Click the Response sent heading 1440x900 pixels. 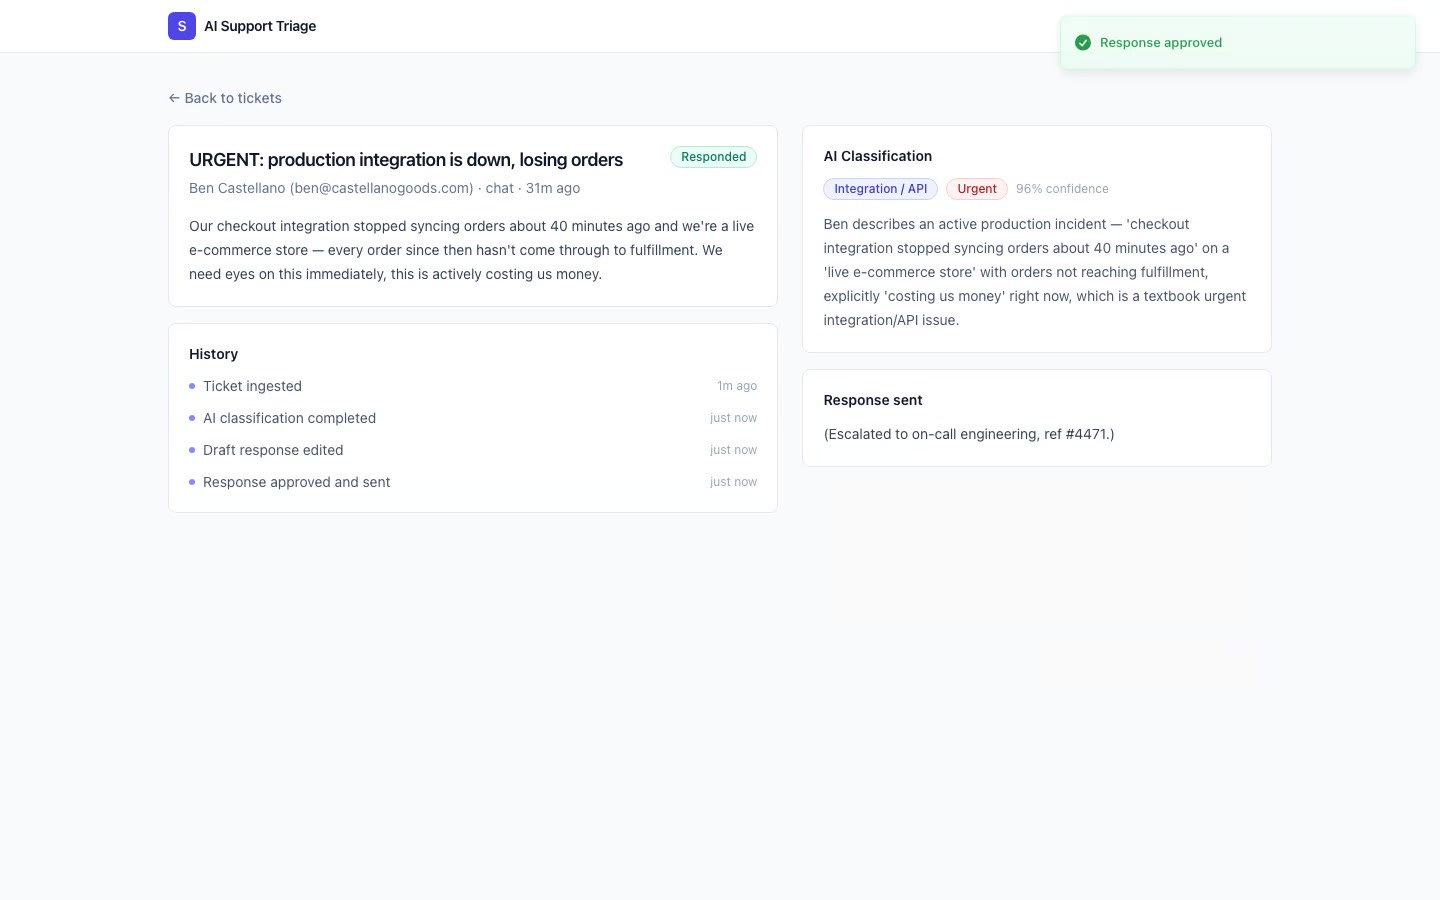pos(873,400)
